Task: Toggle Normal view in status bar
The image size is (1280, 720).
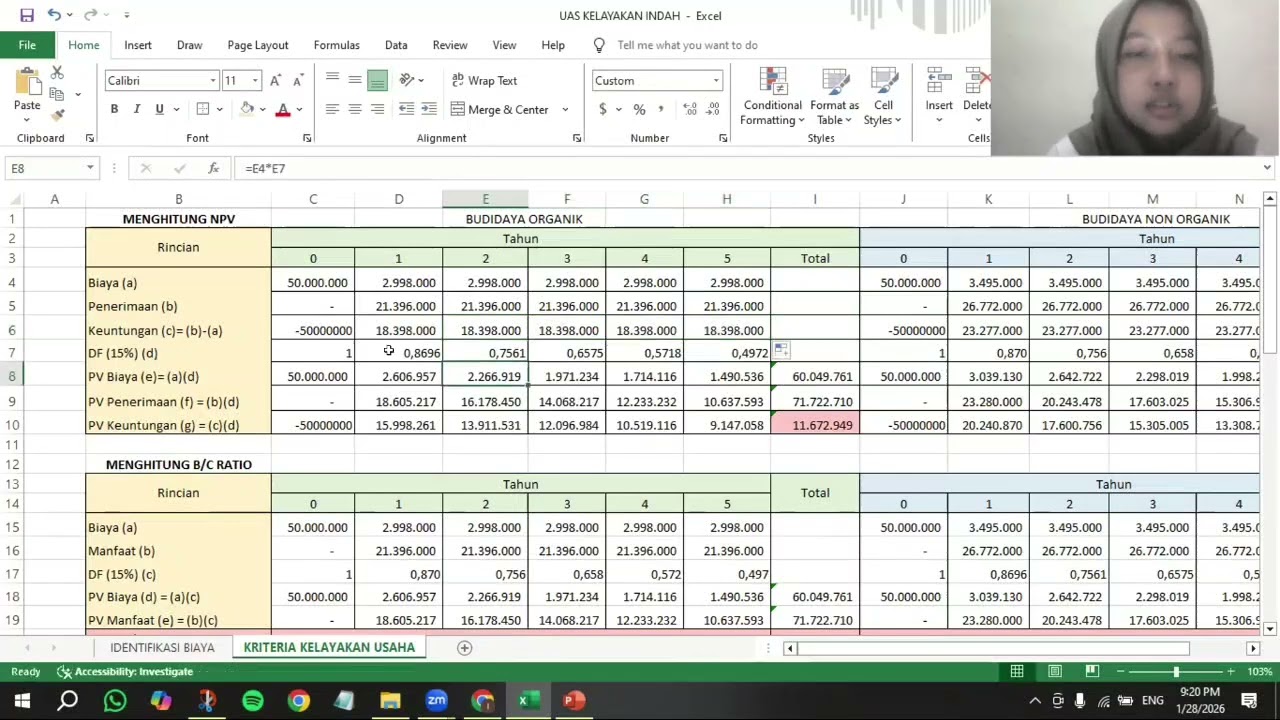Action: [1017, 671]
